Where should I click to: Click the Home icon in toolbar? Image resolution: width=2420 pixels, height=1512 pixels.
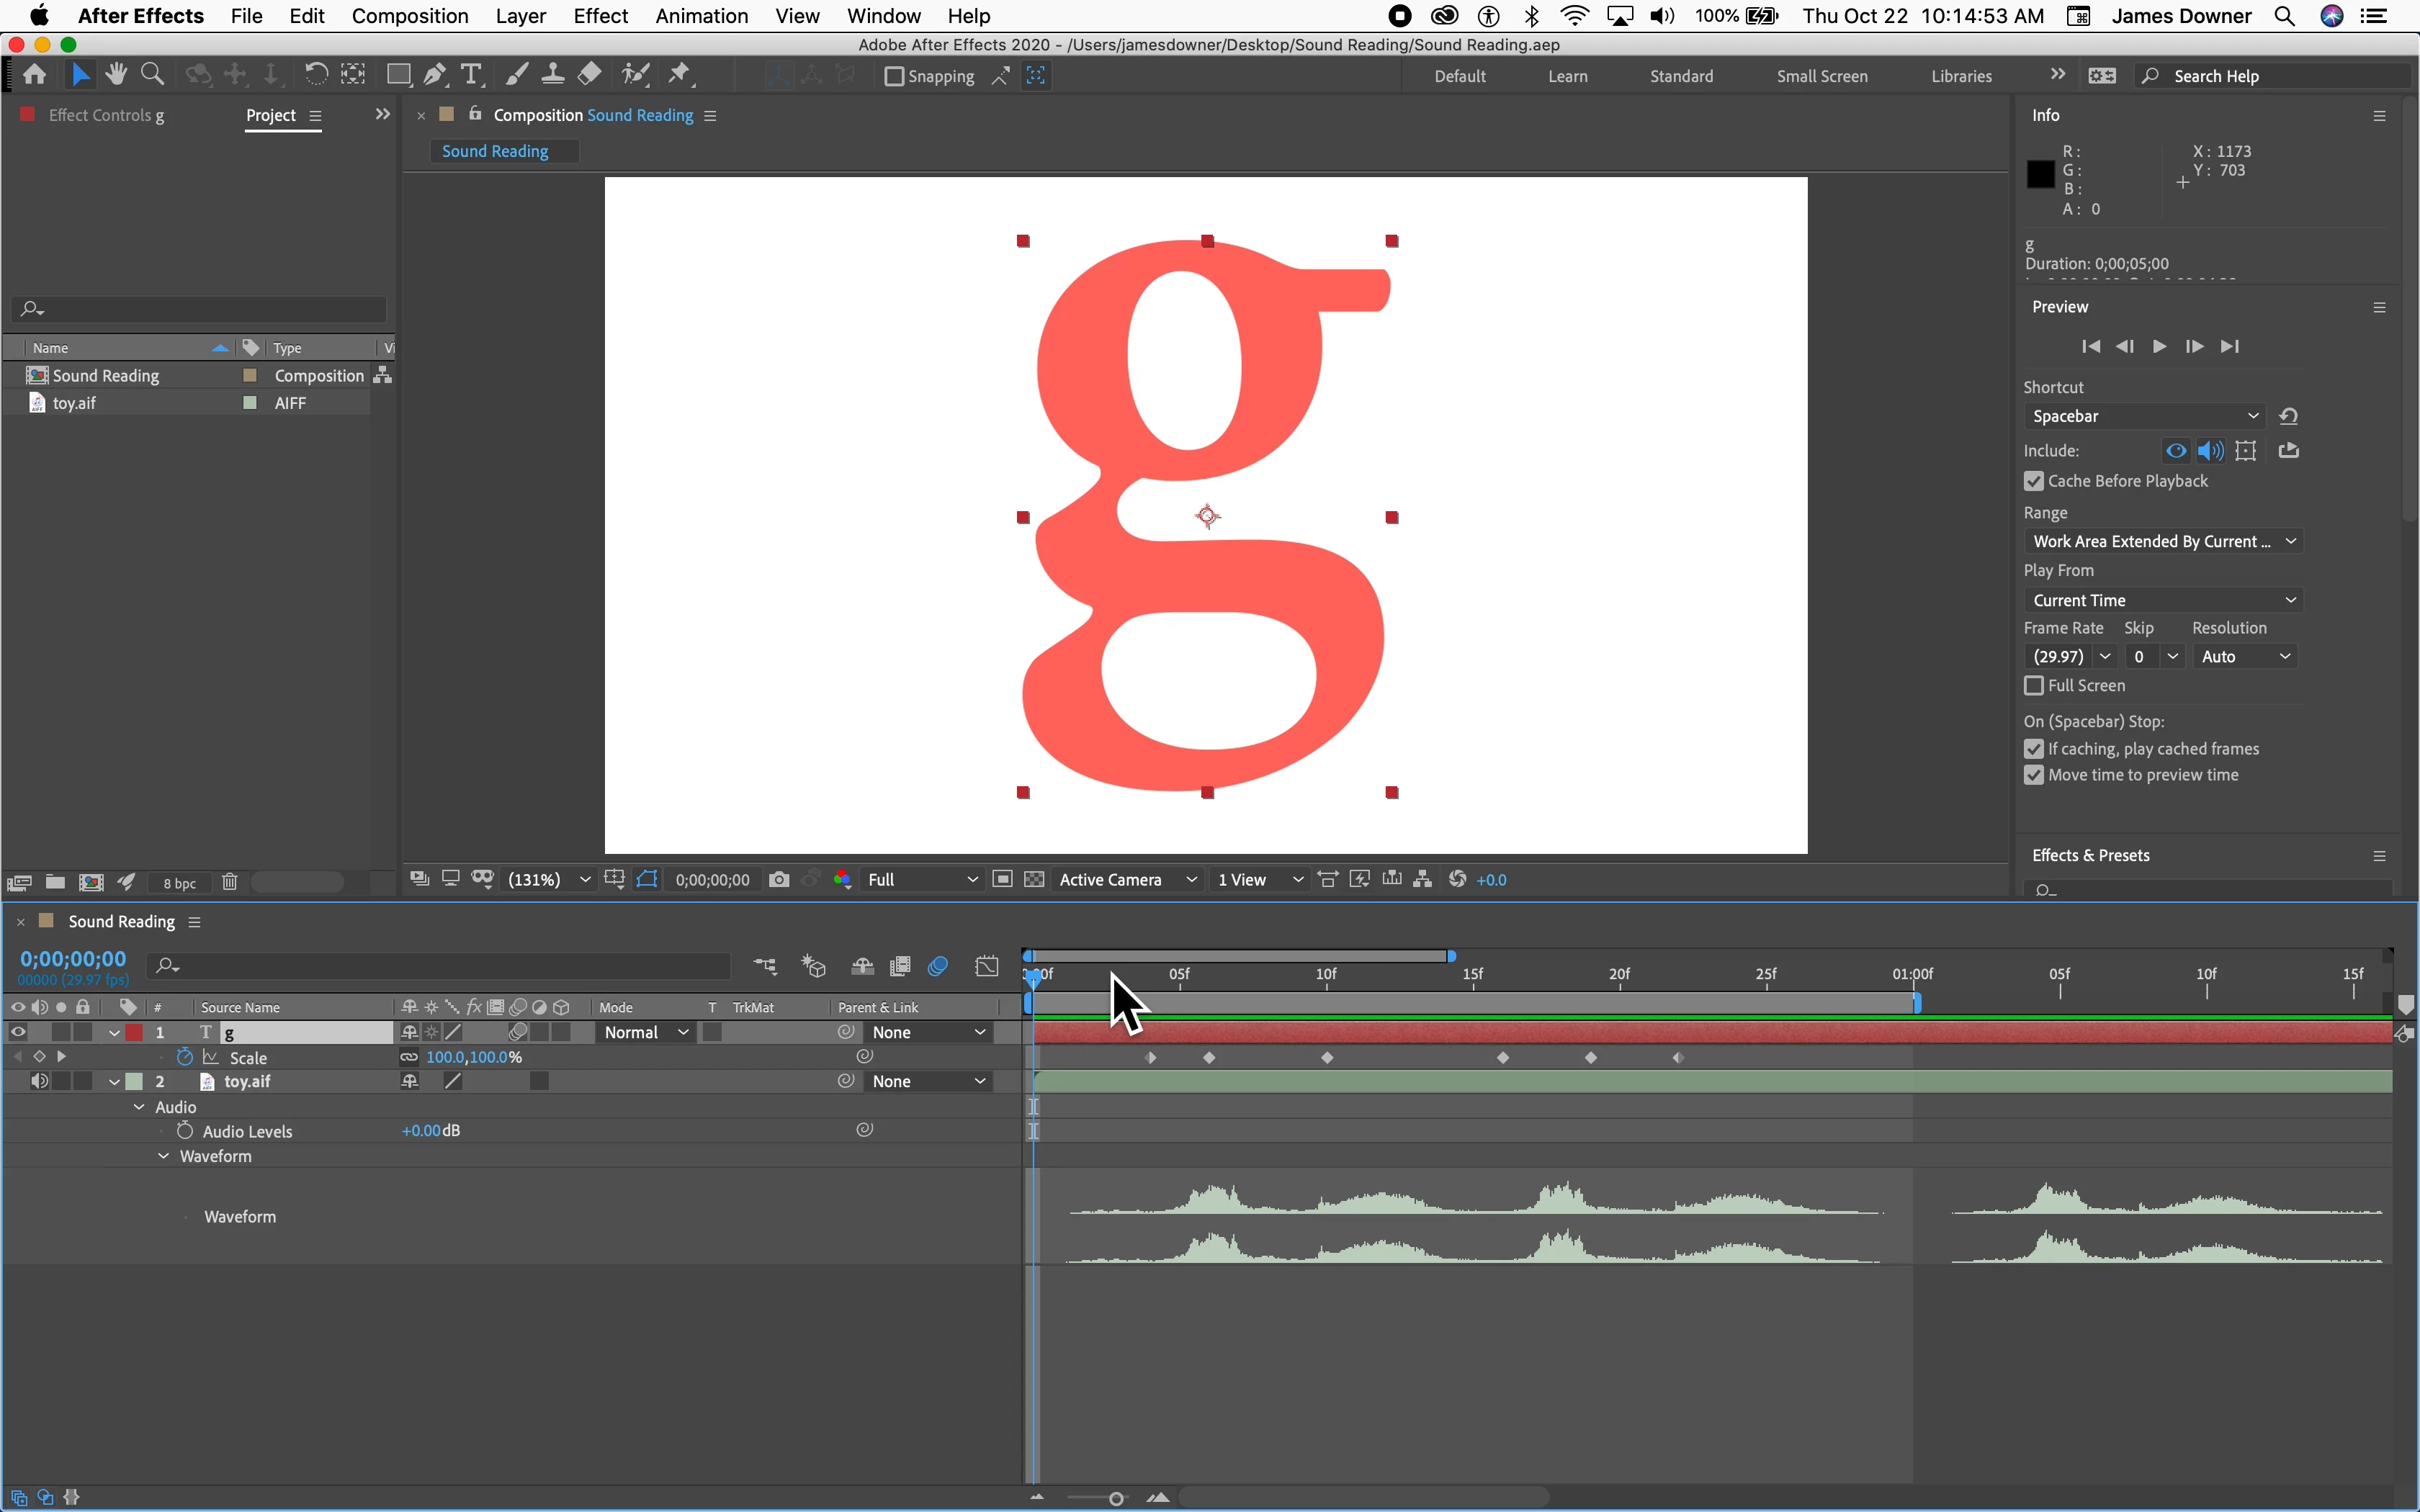[x=34, y=74]
